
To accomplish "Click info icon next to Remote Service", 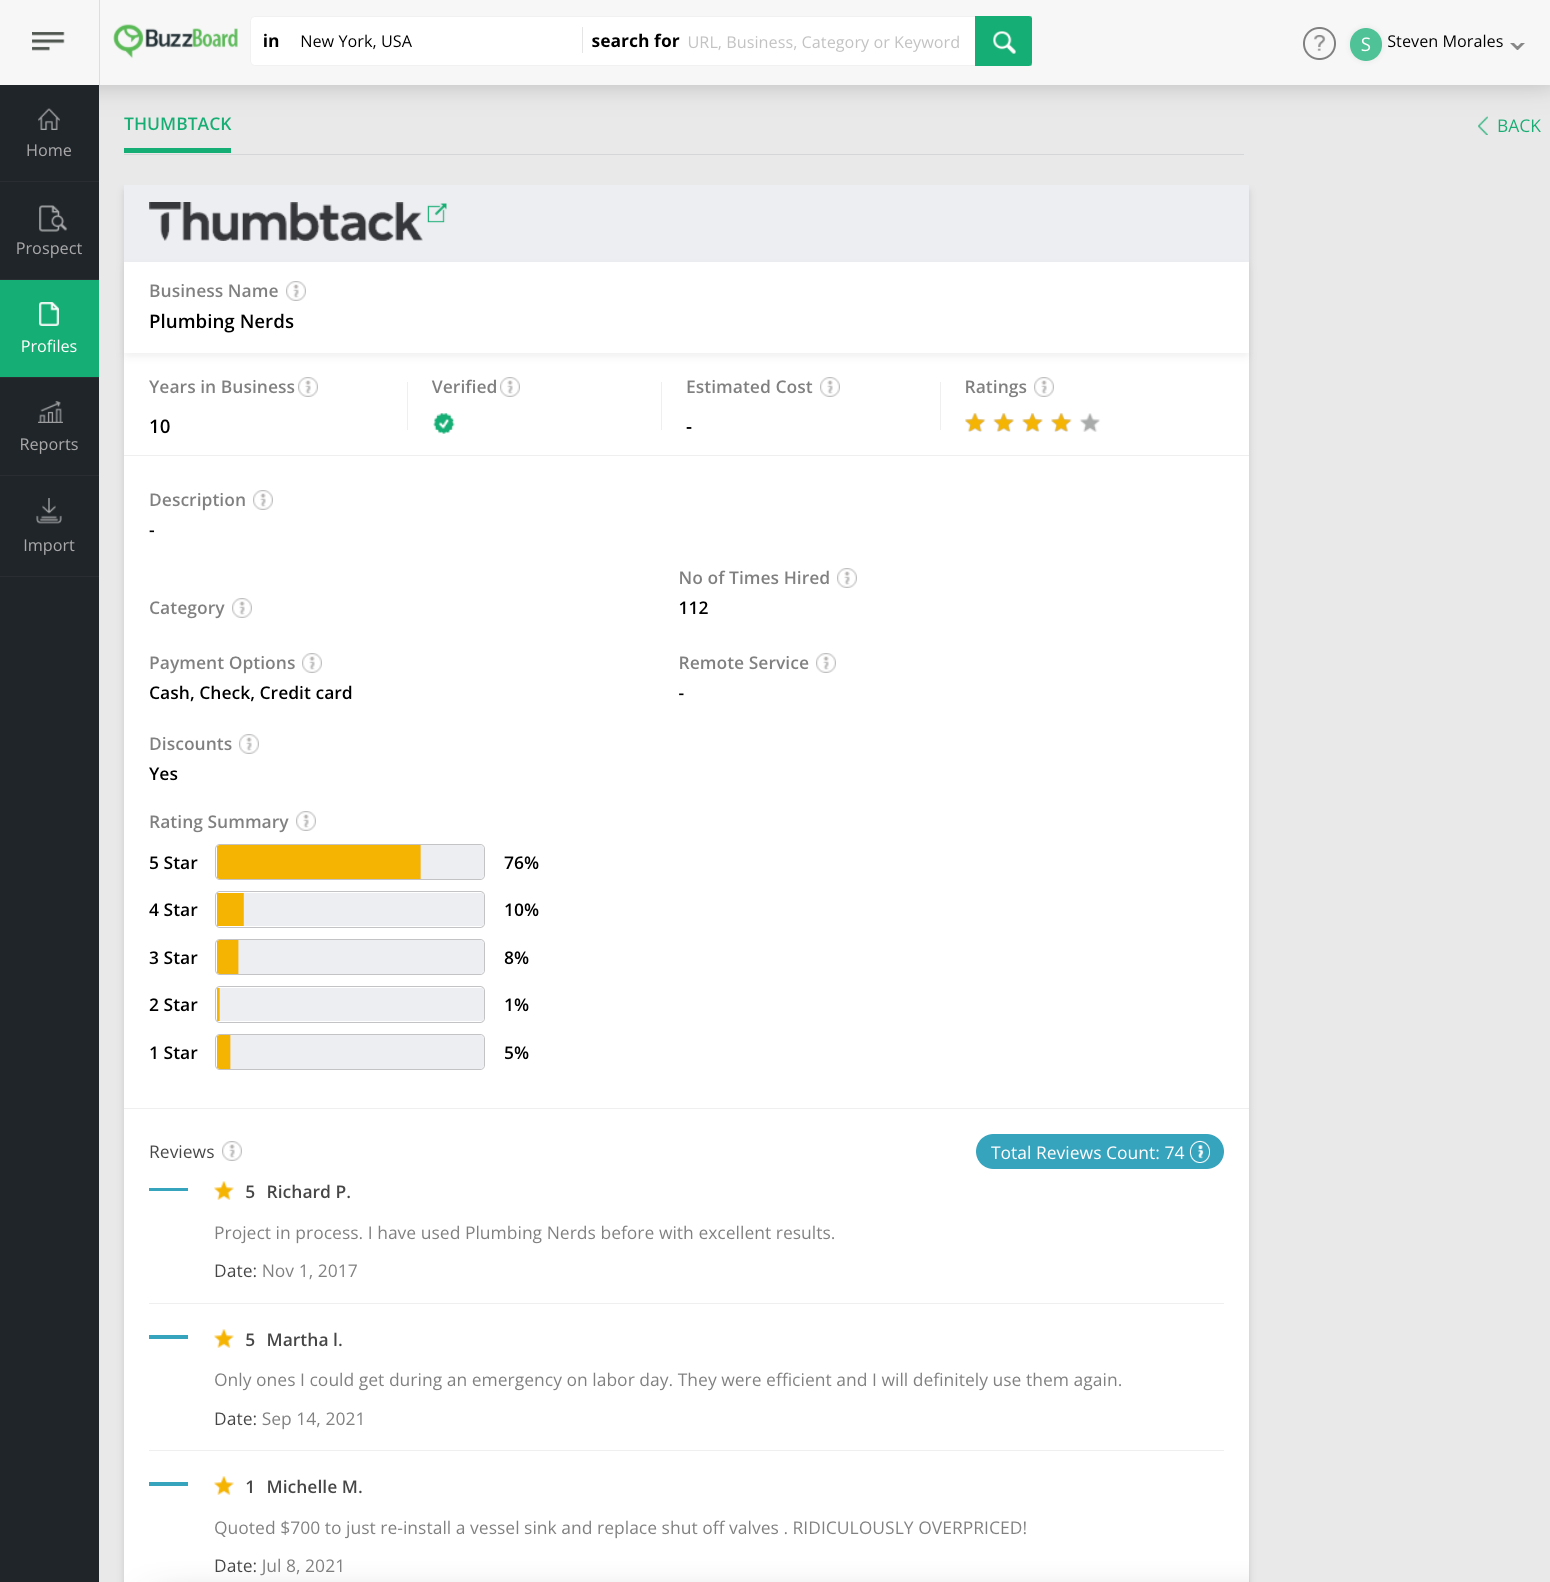I will pos(826,663).
